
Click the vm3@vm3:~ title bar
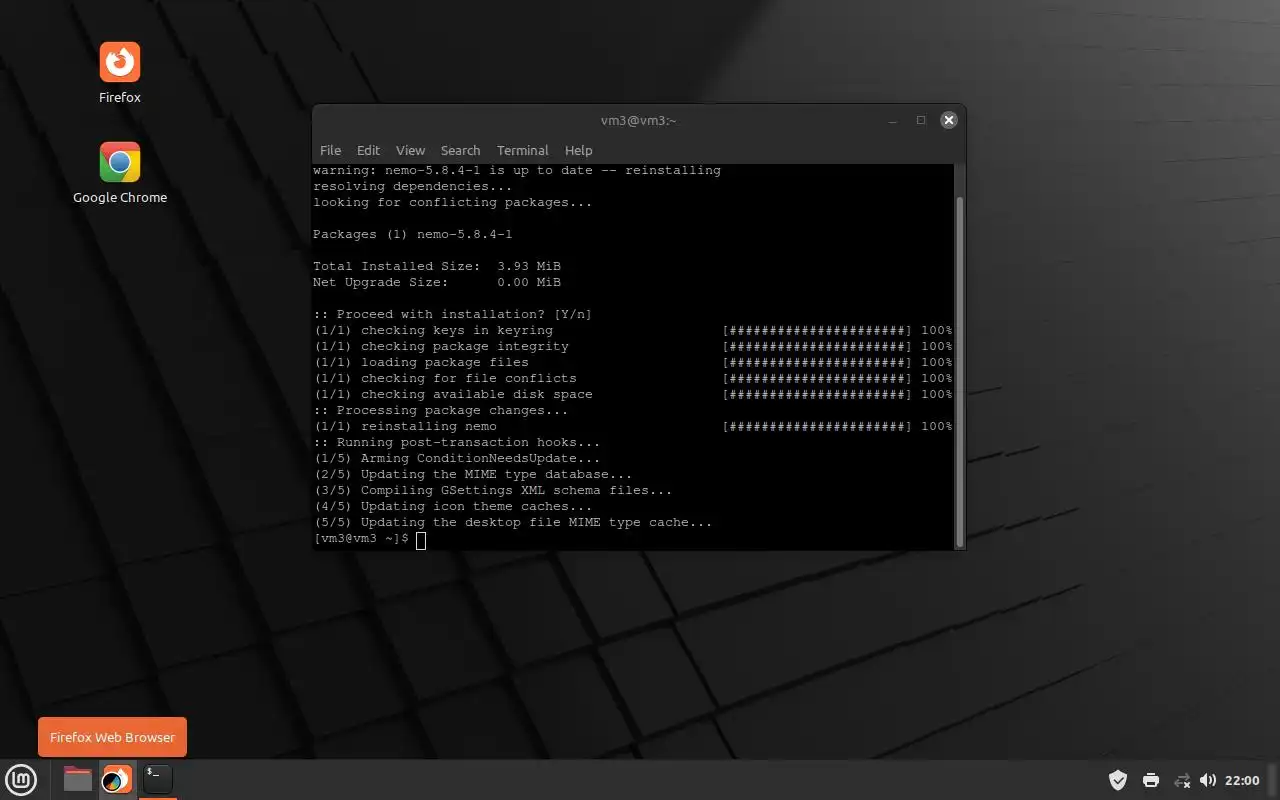[x=638, y=120]
